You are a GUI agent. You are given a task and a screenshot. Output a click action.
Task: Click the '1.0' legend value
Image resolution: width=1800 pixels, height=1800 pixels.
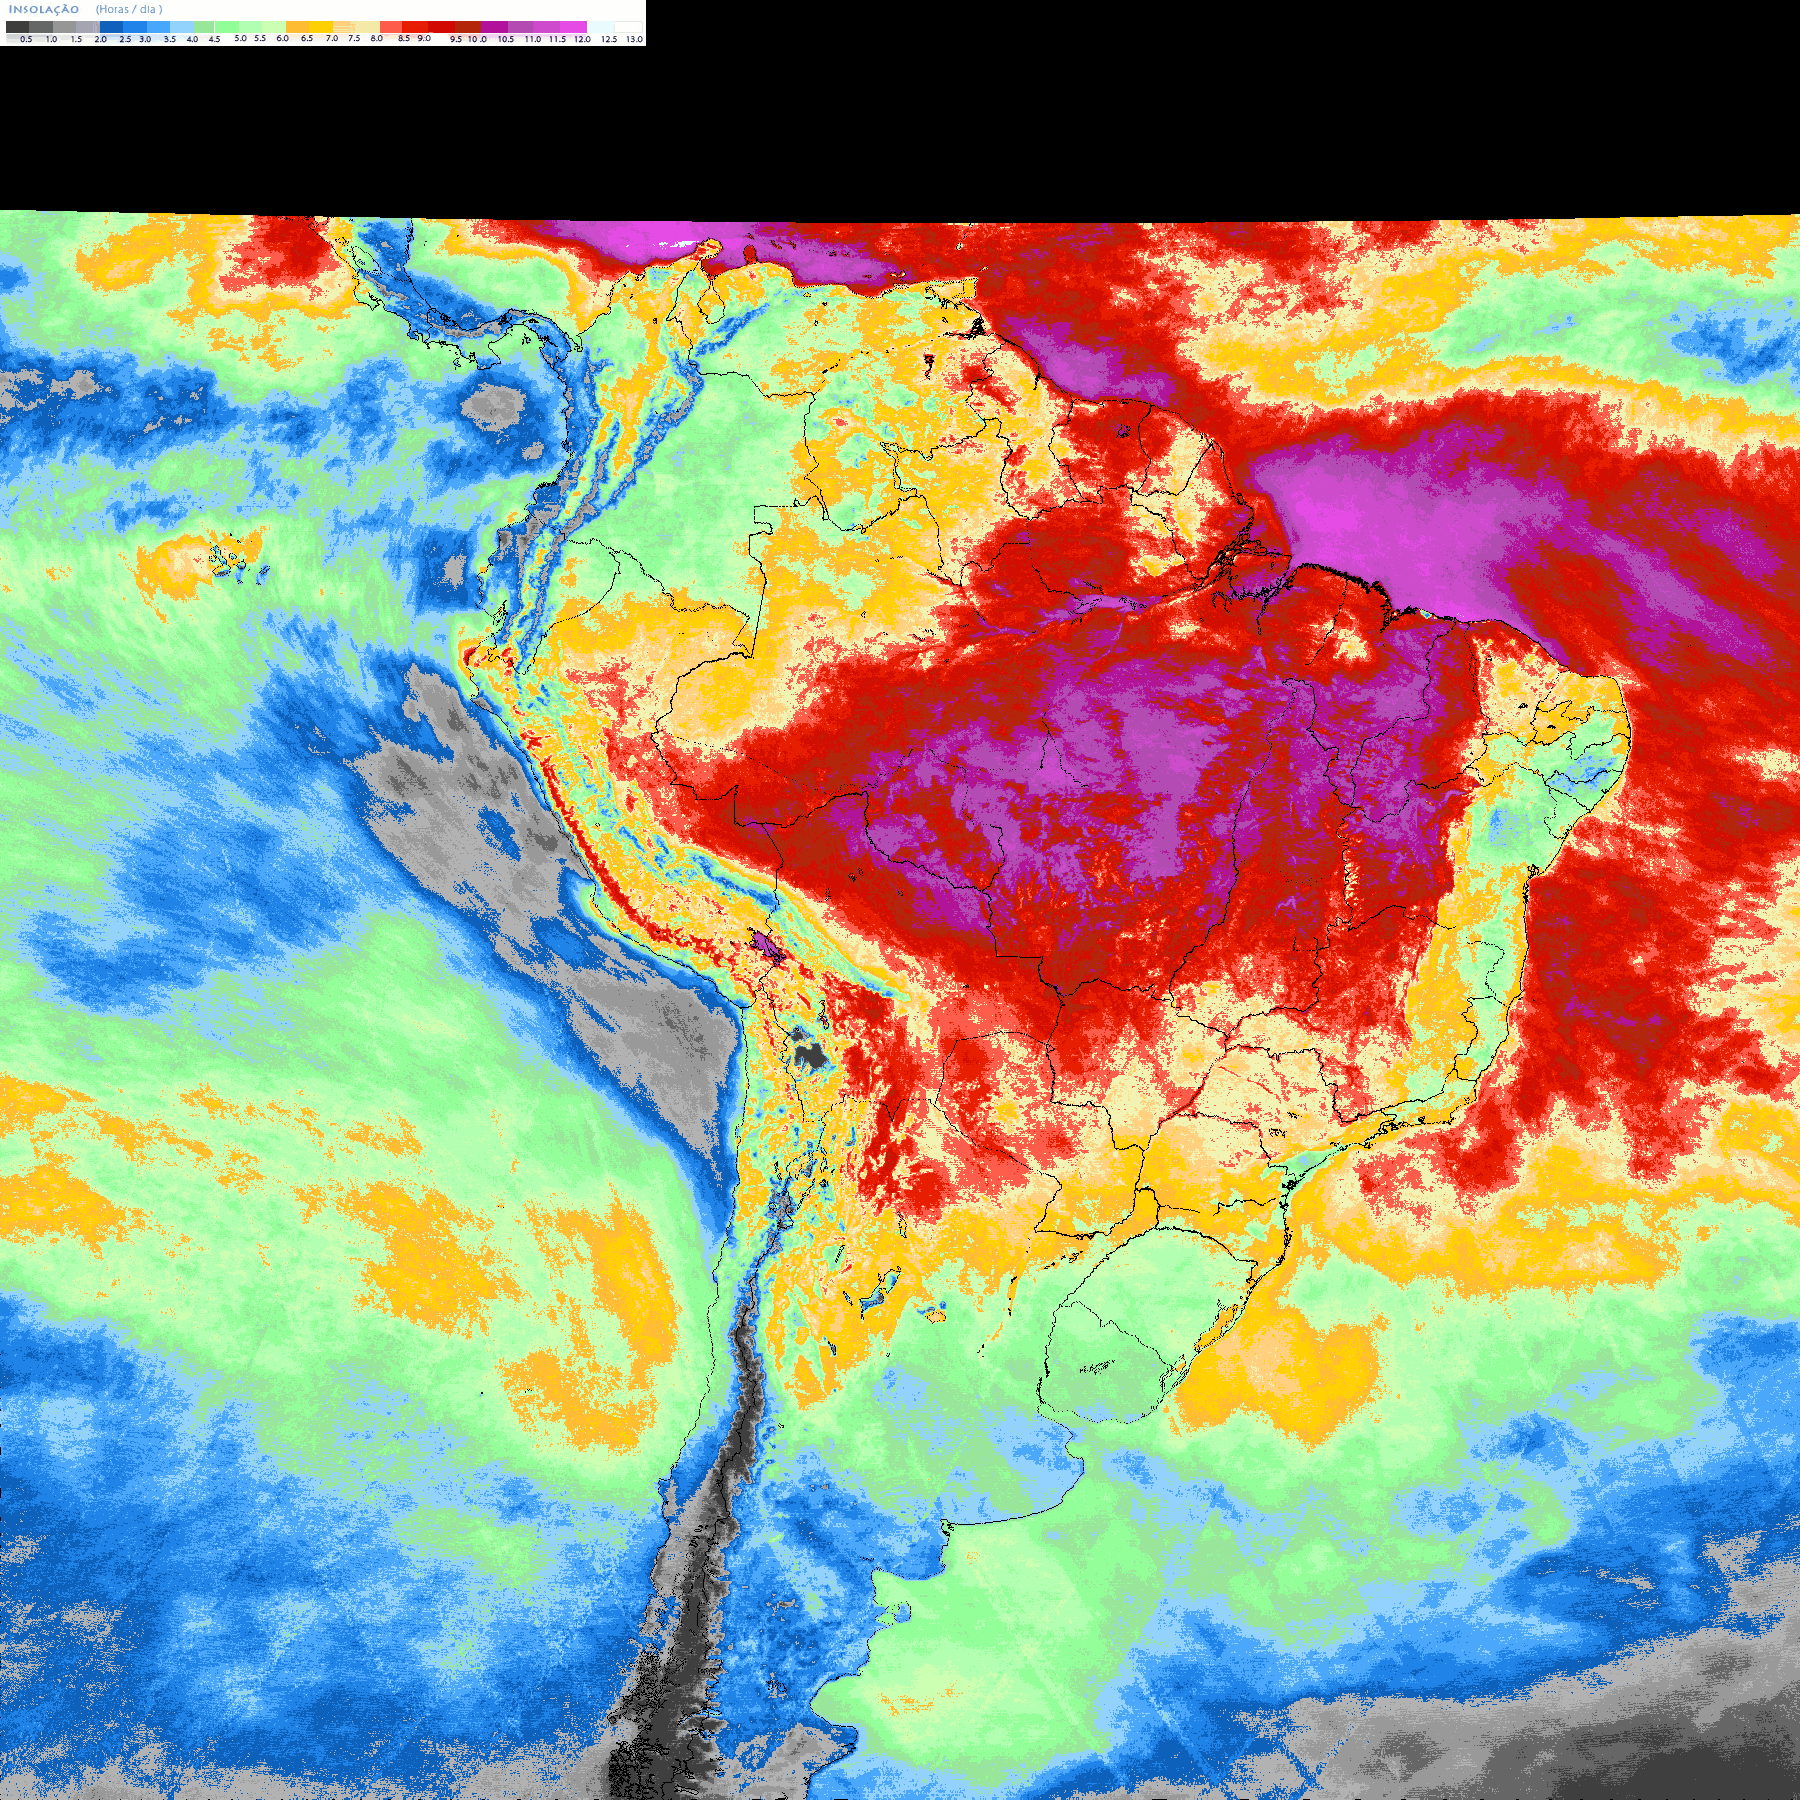[51, 39]
